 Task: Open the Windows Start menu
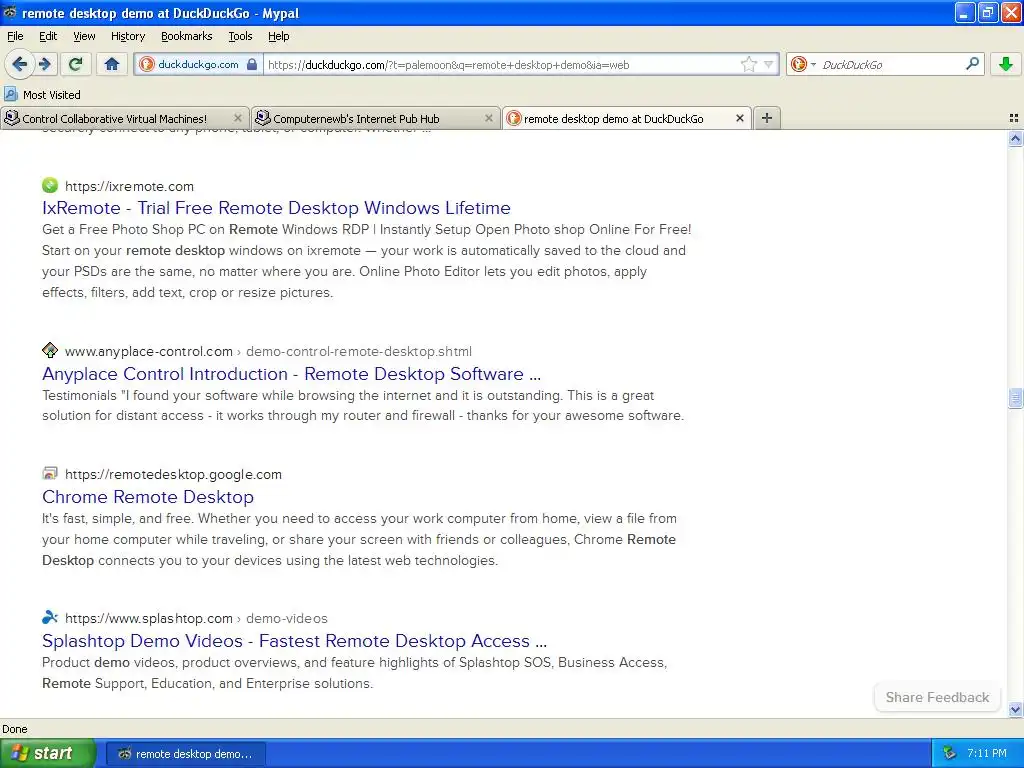[47, 753]
